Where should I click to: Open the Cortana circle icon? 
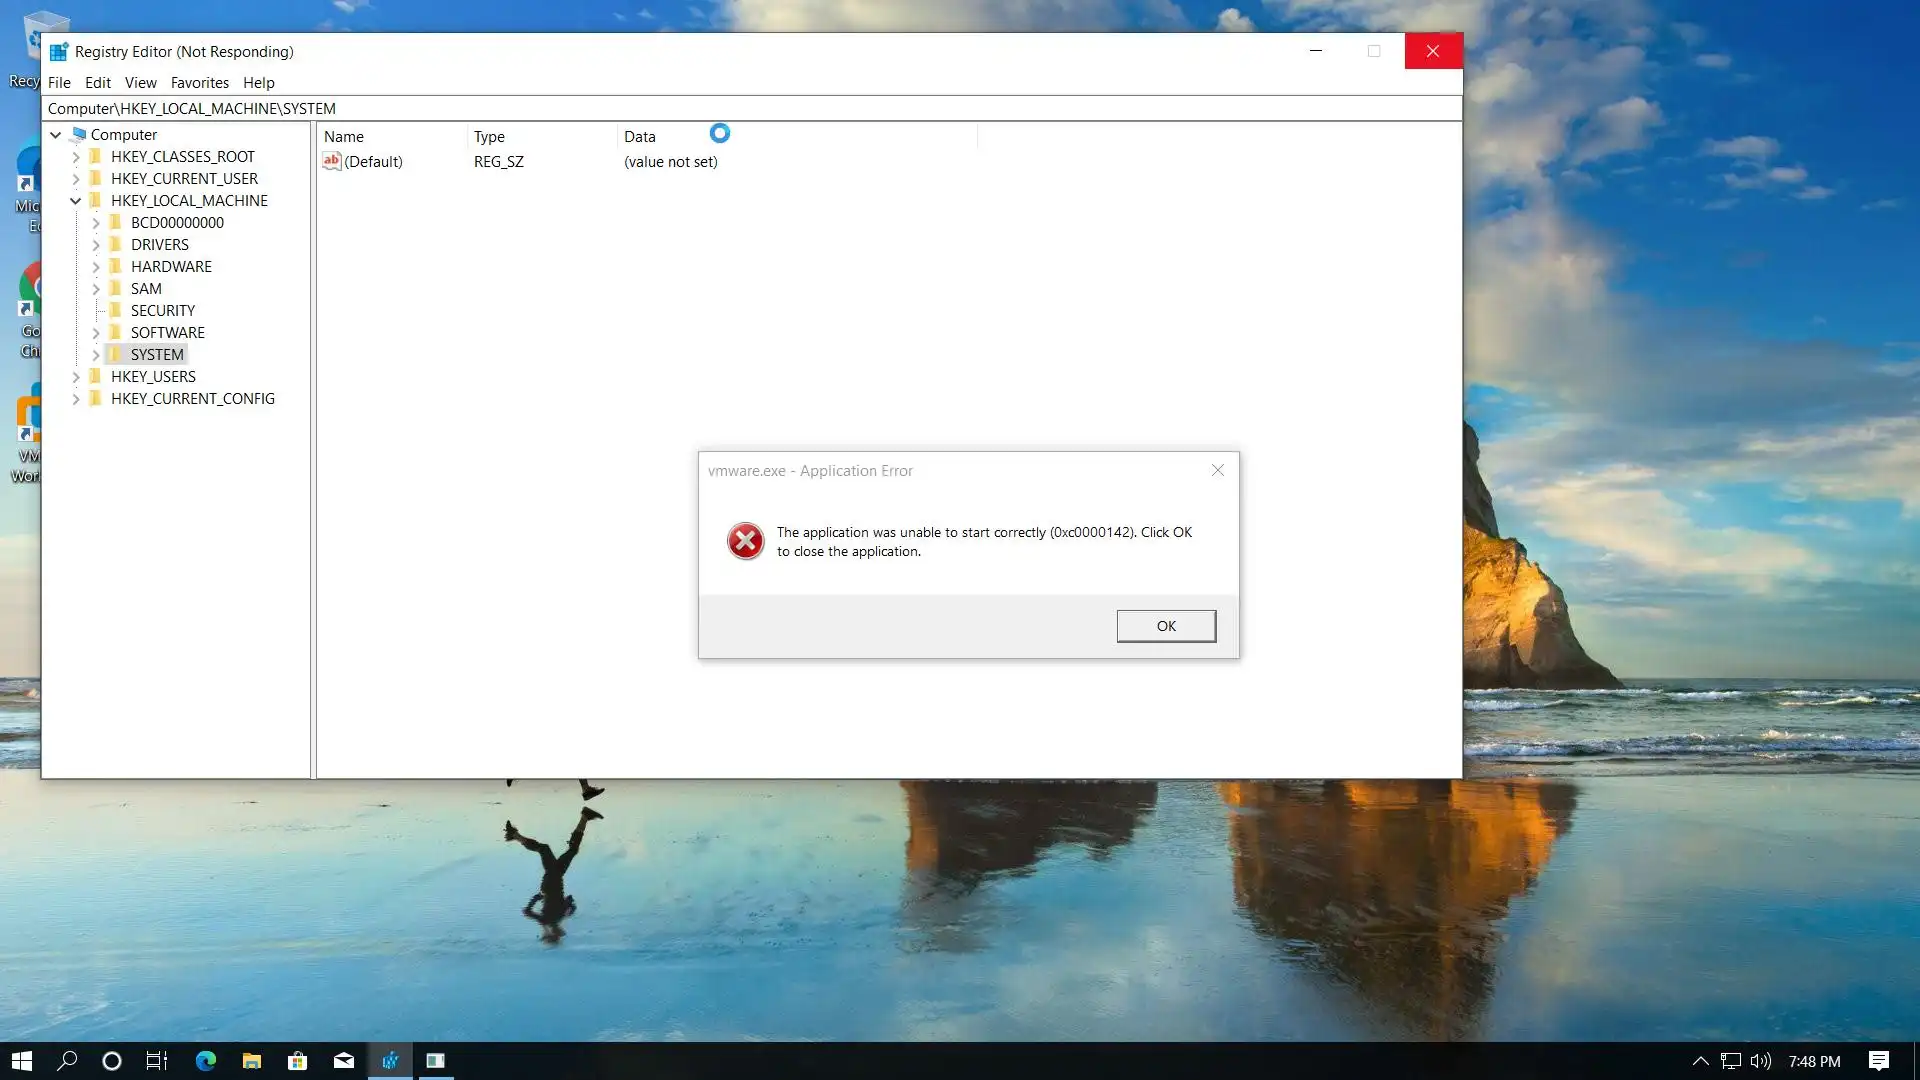pyautogui.click(x=112, y=1061)
